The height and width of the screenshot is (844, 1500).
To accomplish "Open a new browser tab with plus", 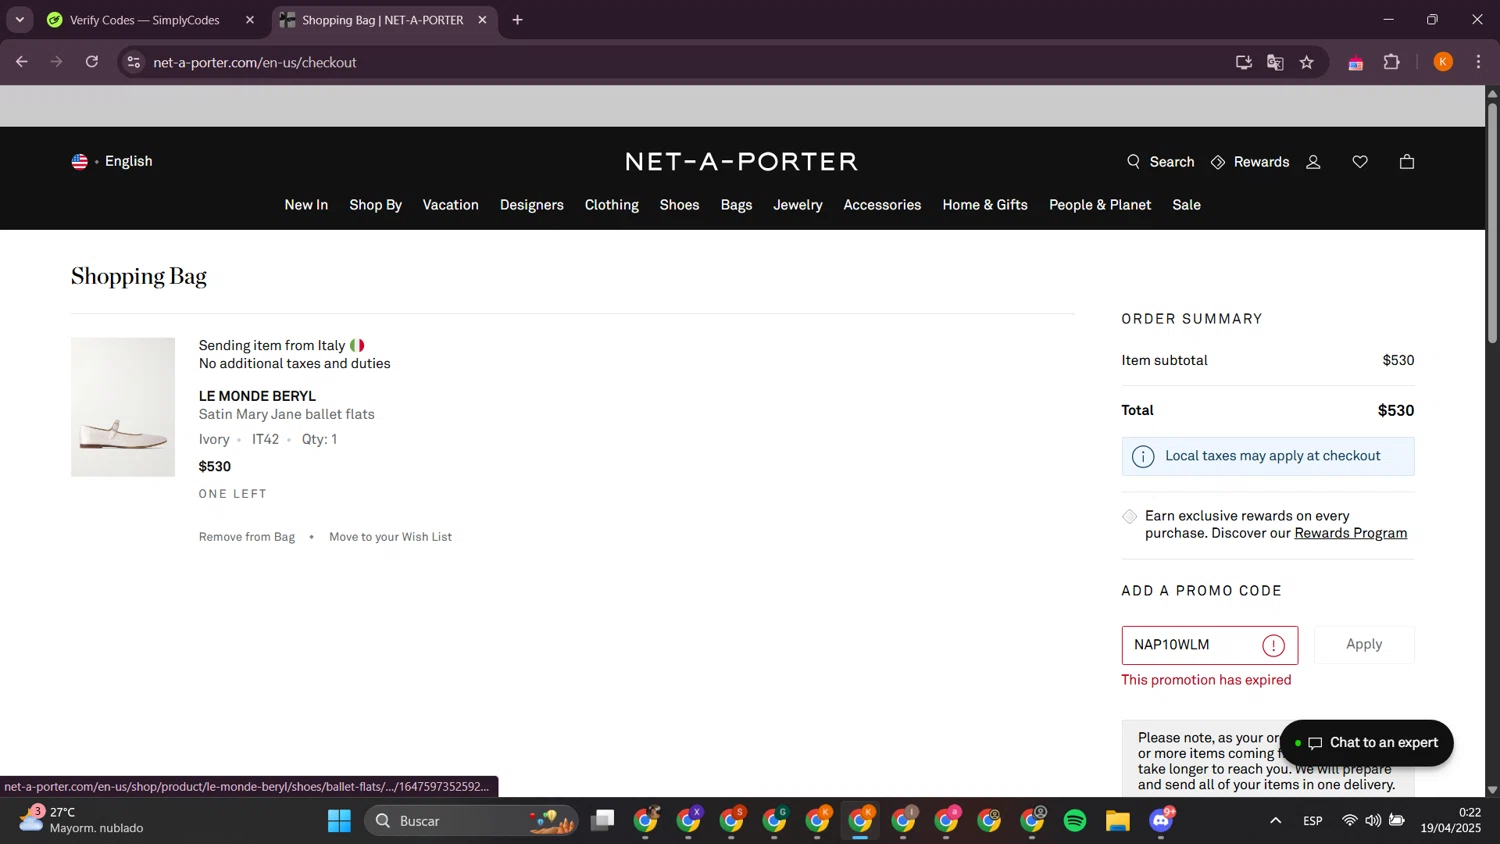I will coord(517,20).
